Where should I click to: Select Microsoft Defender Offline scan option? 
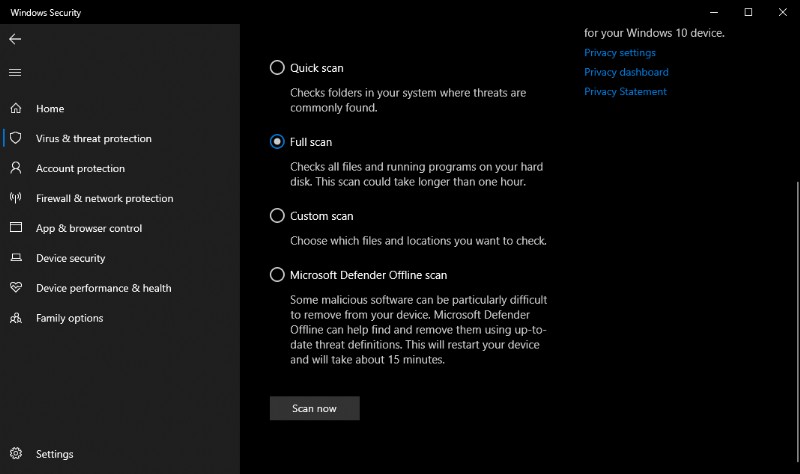[277, 275]
